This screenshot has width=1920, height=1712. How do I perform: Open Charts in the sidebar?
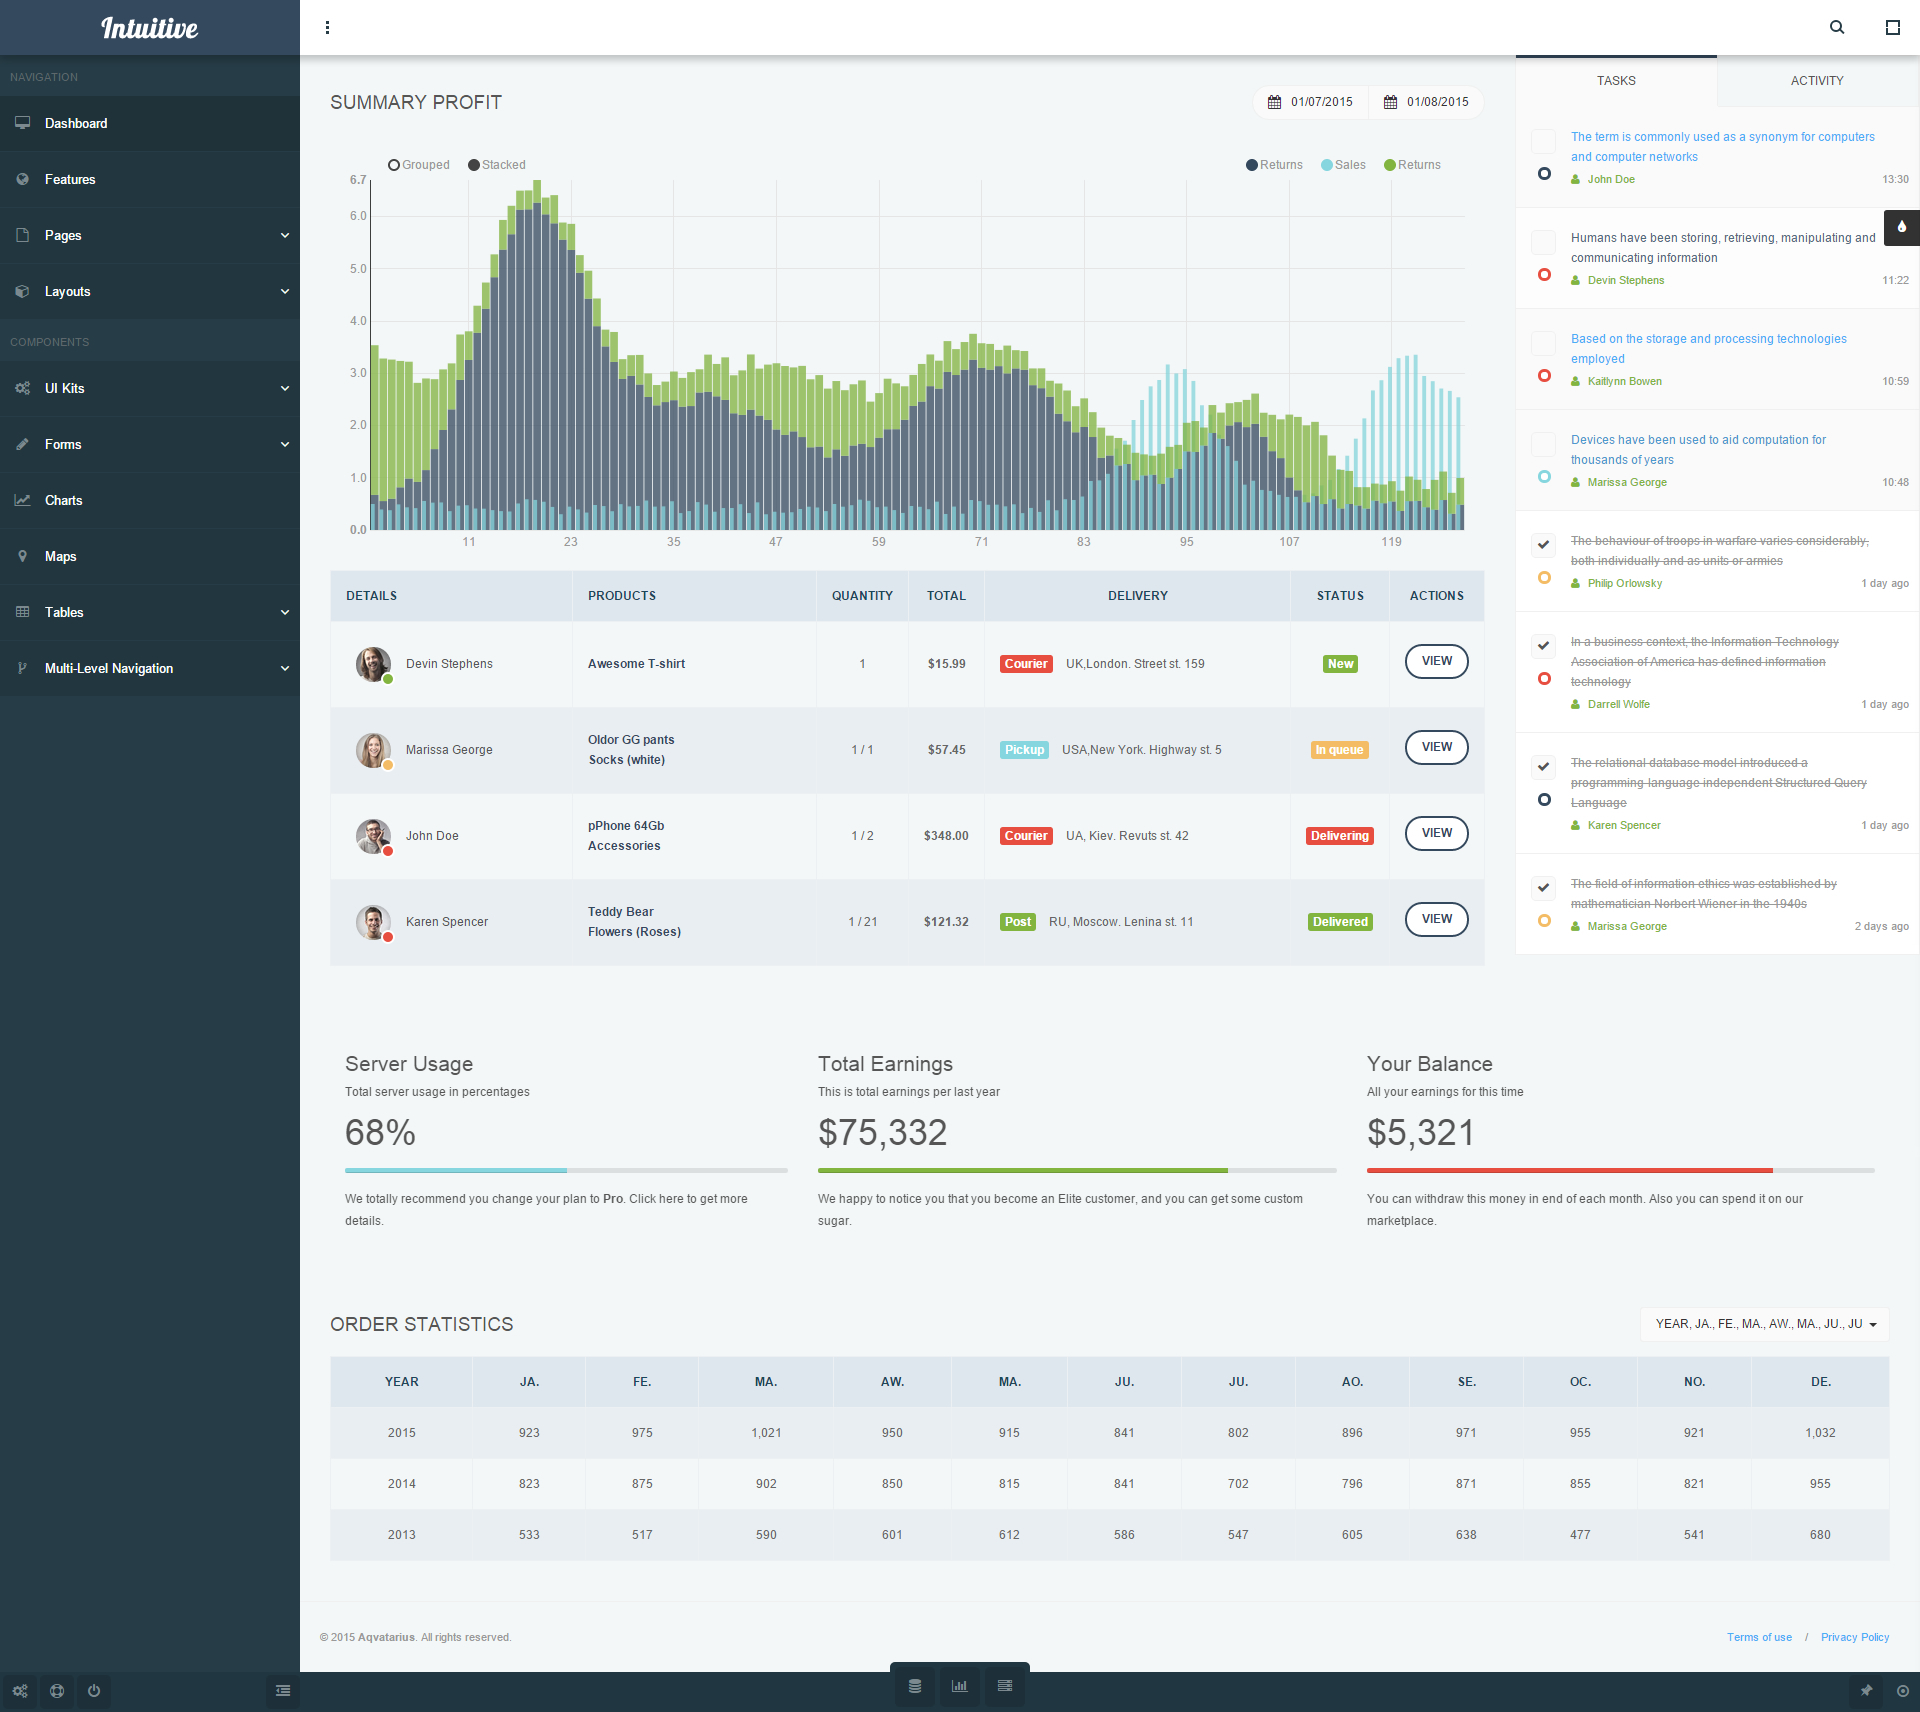point(64,500)
